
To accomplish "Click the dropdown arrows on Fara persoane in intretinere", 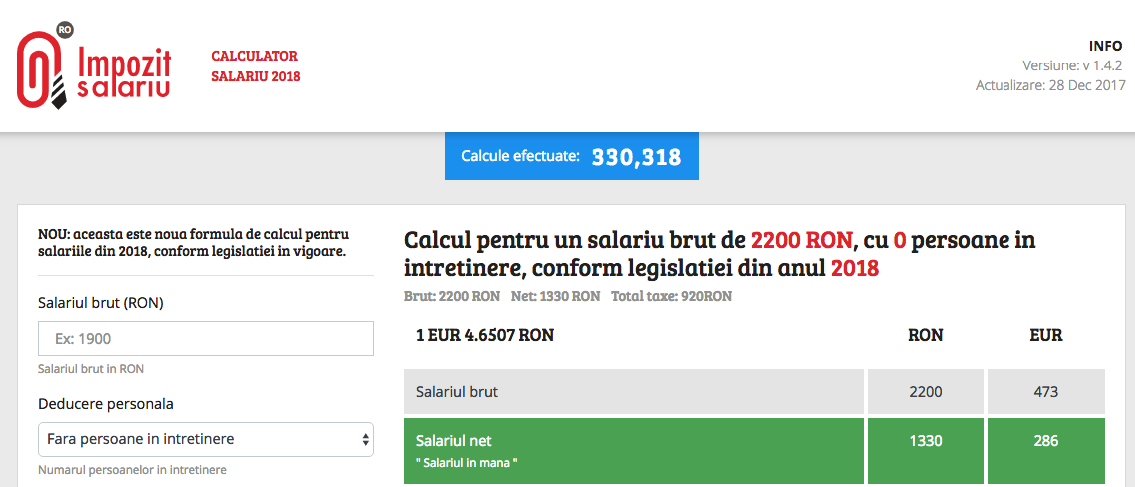I will tap(365, 439).
